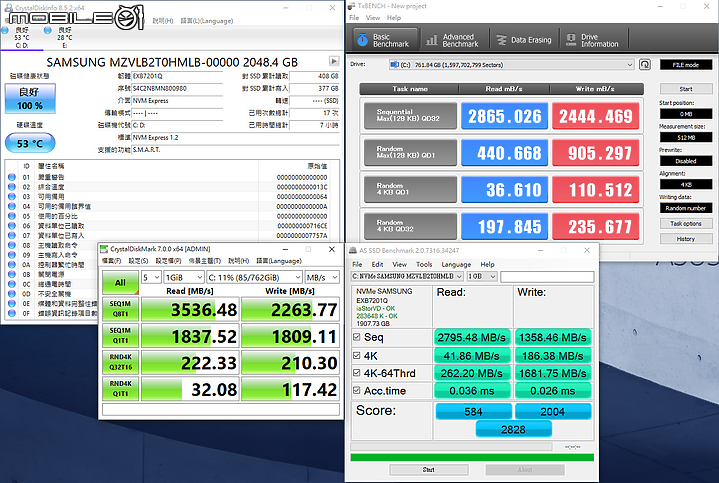Screen dimensions: 719x483
Task: Expand the TxBENCH Drive dropdown
Action: [x=511, y=65]
